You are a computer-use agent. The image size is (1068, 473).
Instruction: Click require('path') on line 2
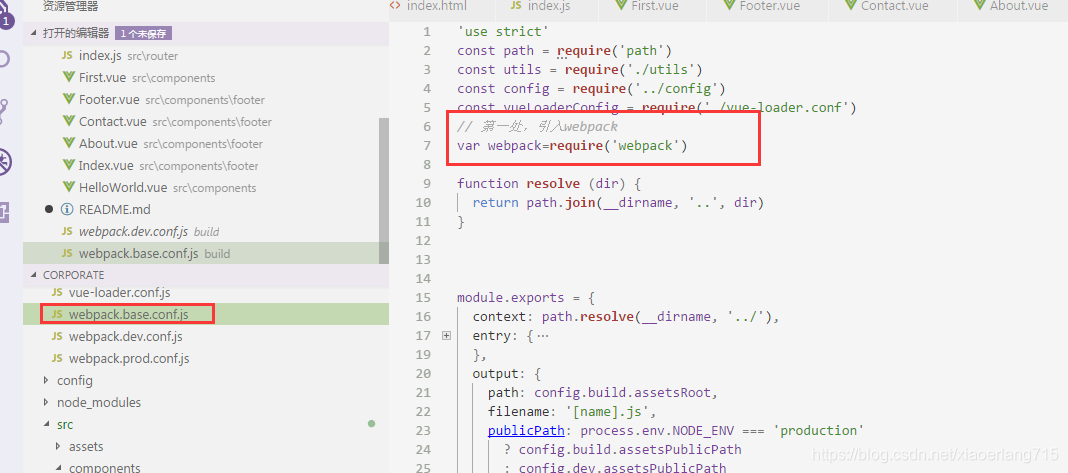point(615,50)
